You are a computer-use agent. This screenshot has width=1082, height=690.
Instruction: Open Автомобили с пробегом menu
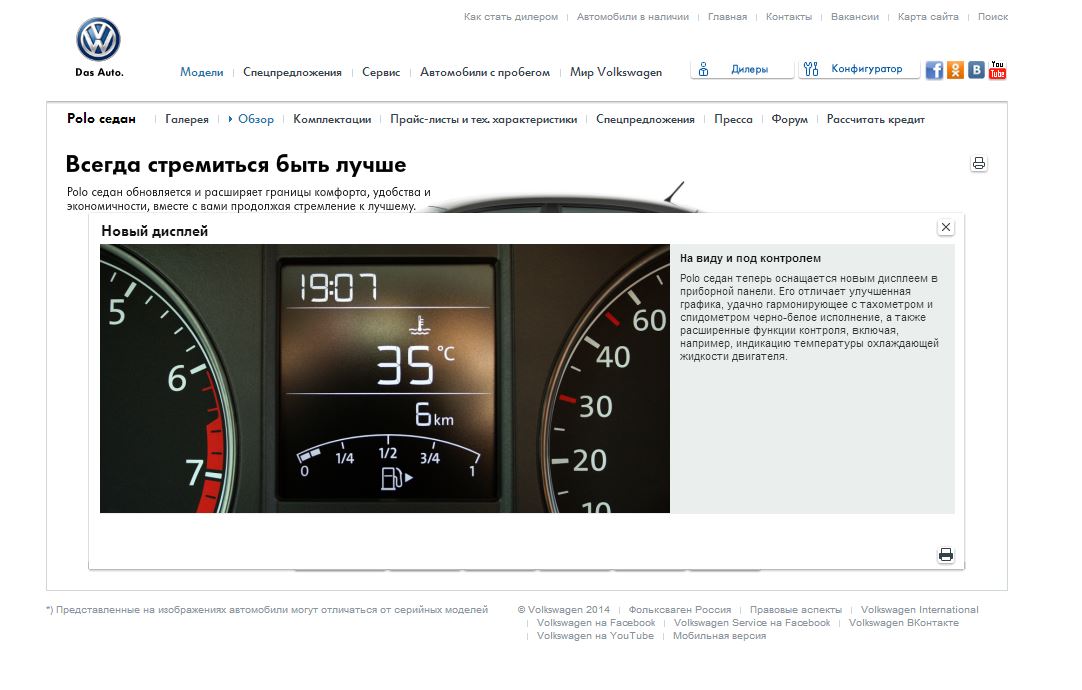pos(485,72)
